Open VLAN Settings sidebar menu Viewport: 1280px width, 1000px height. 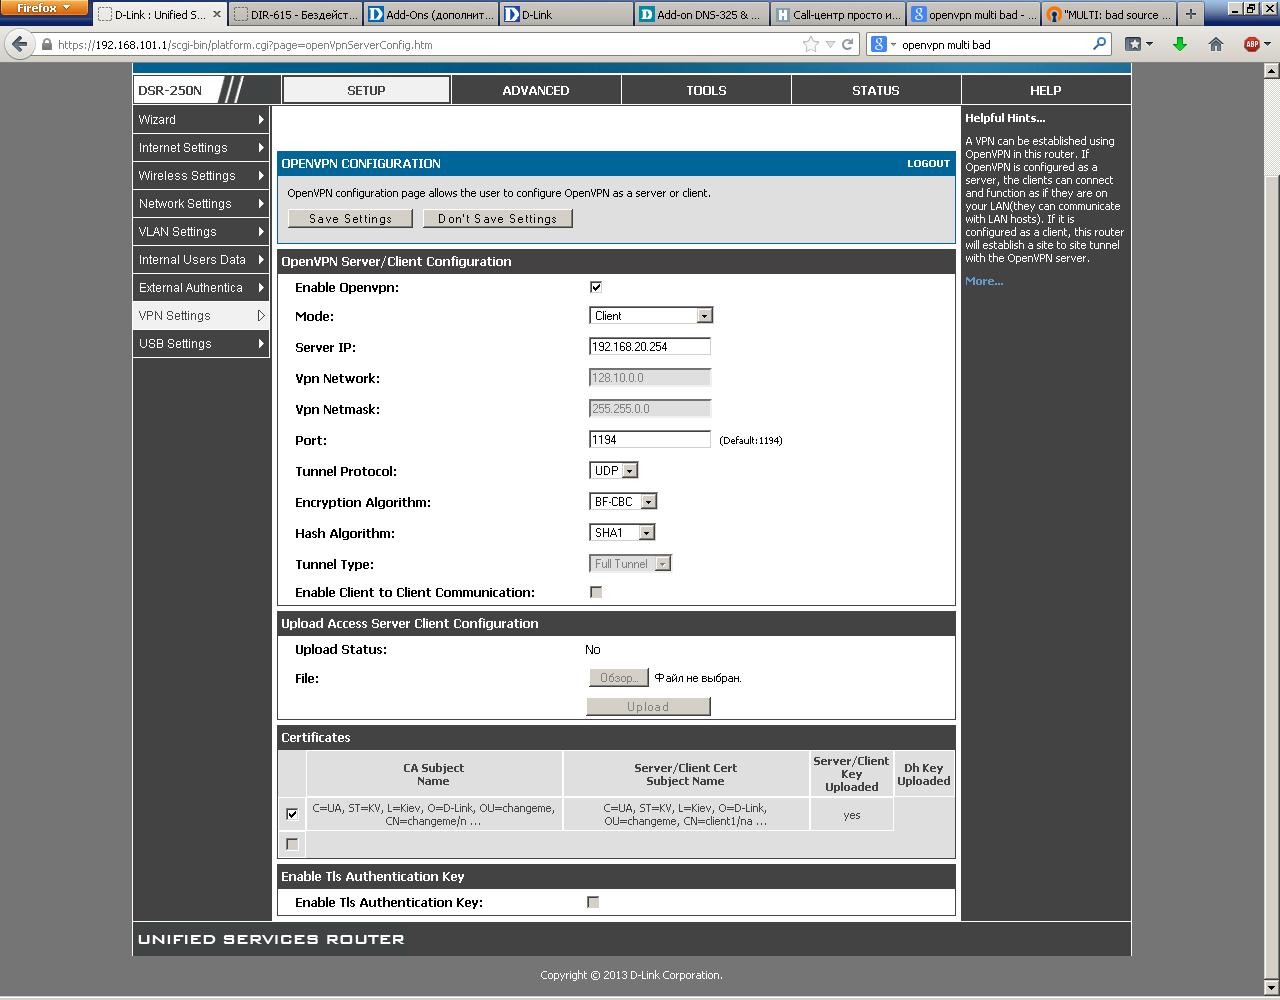pyautogui.click(x=201, y=232)
